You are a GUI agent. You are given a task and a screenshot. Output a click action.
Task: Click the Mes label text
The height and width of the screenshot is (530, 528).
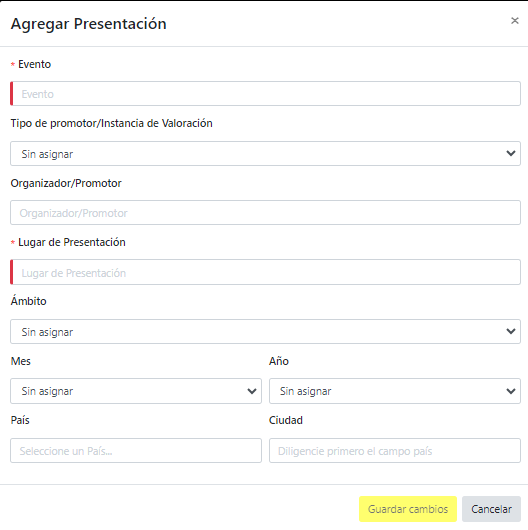click(x=21, y=361)
